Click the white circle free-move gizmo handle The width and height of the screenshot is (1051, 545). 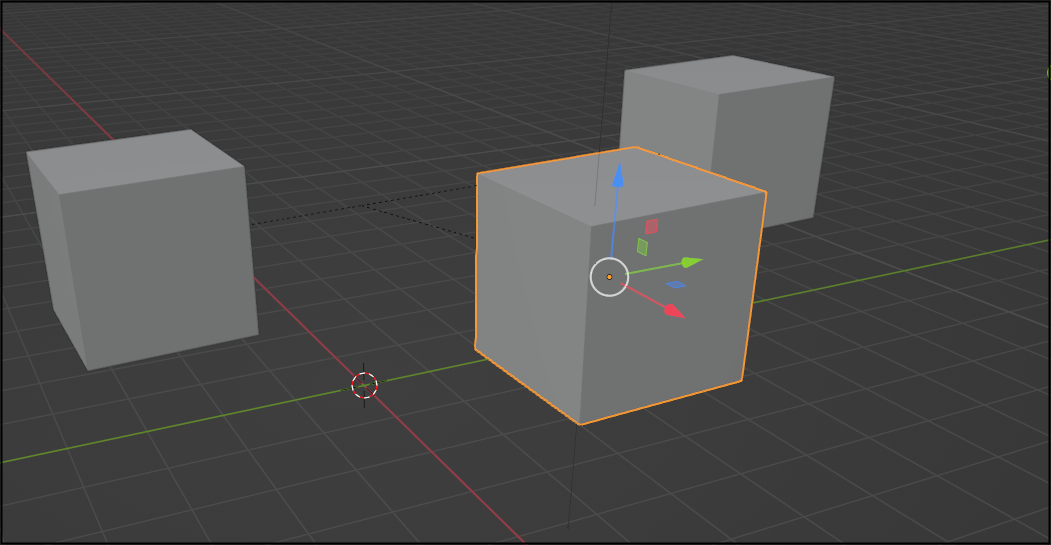point(609,277)
